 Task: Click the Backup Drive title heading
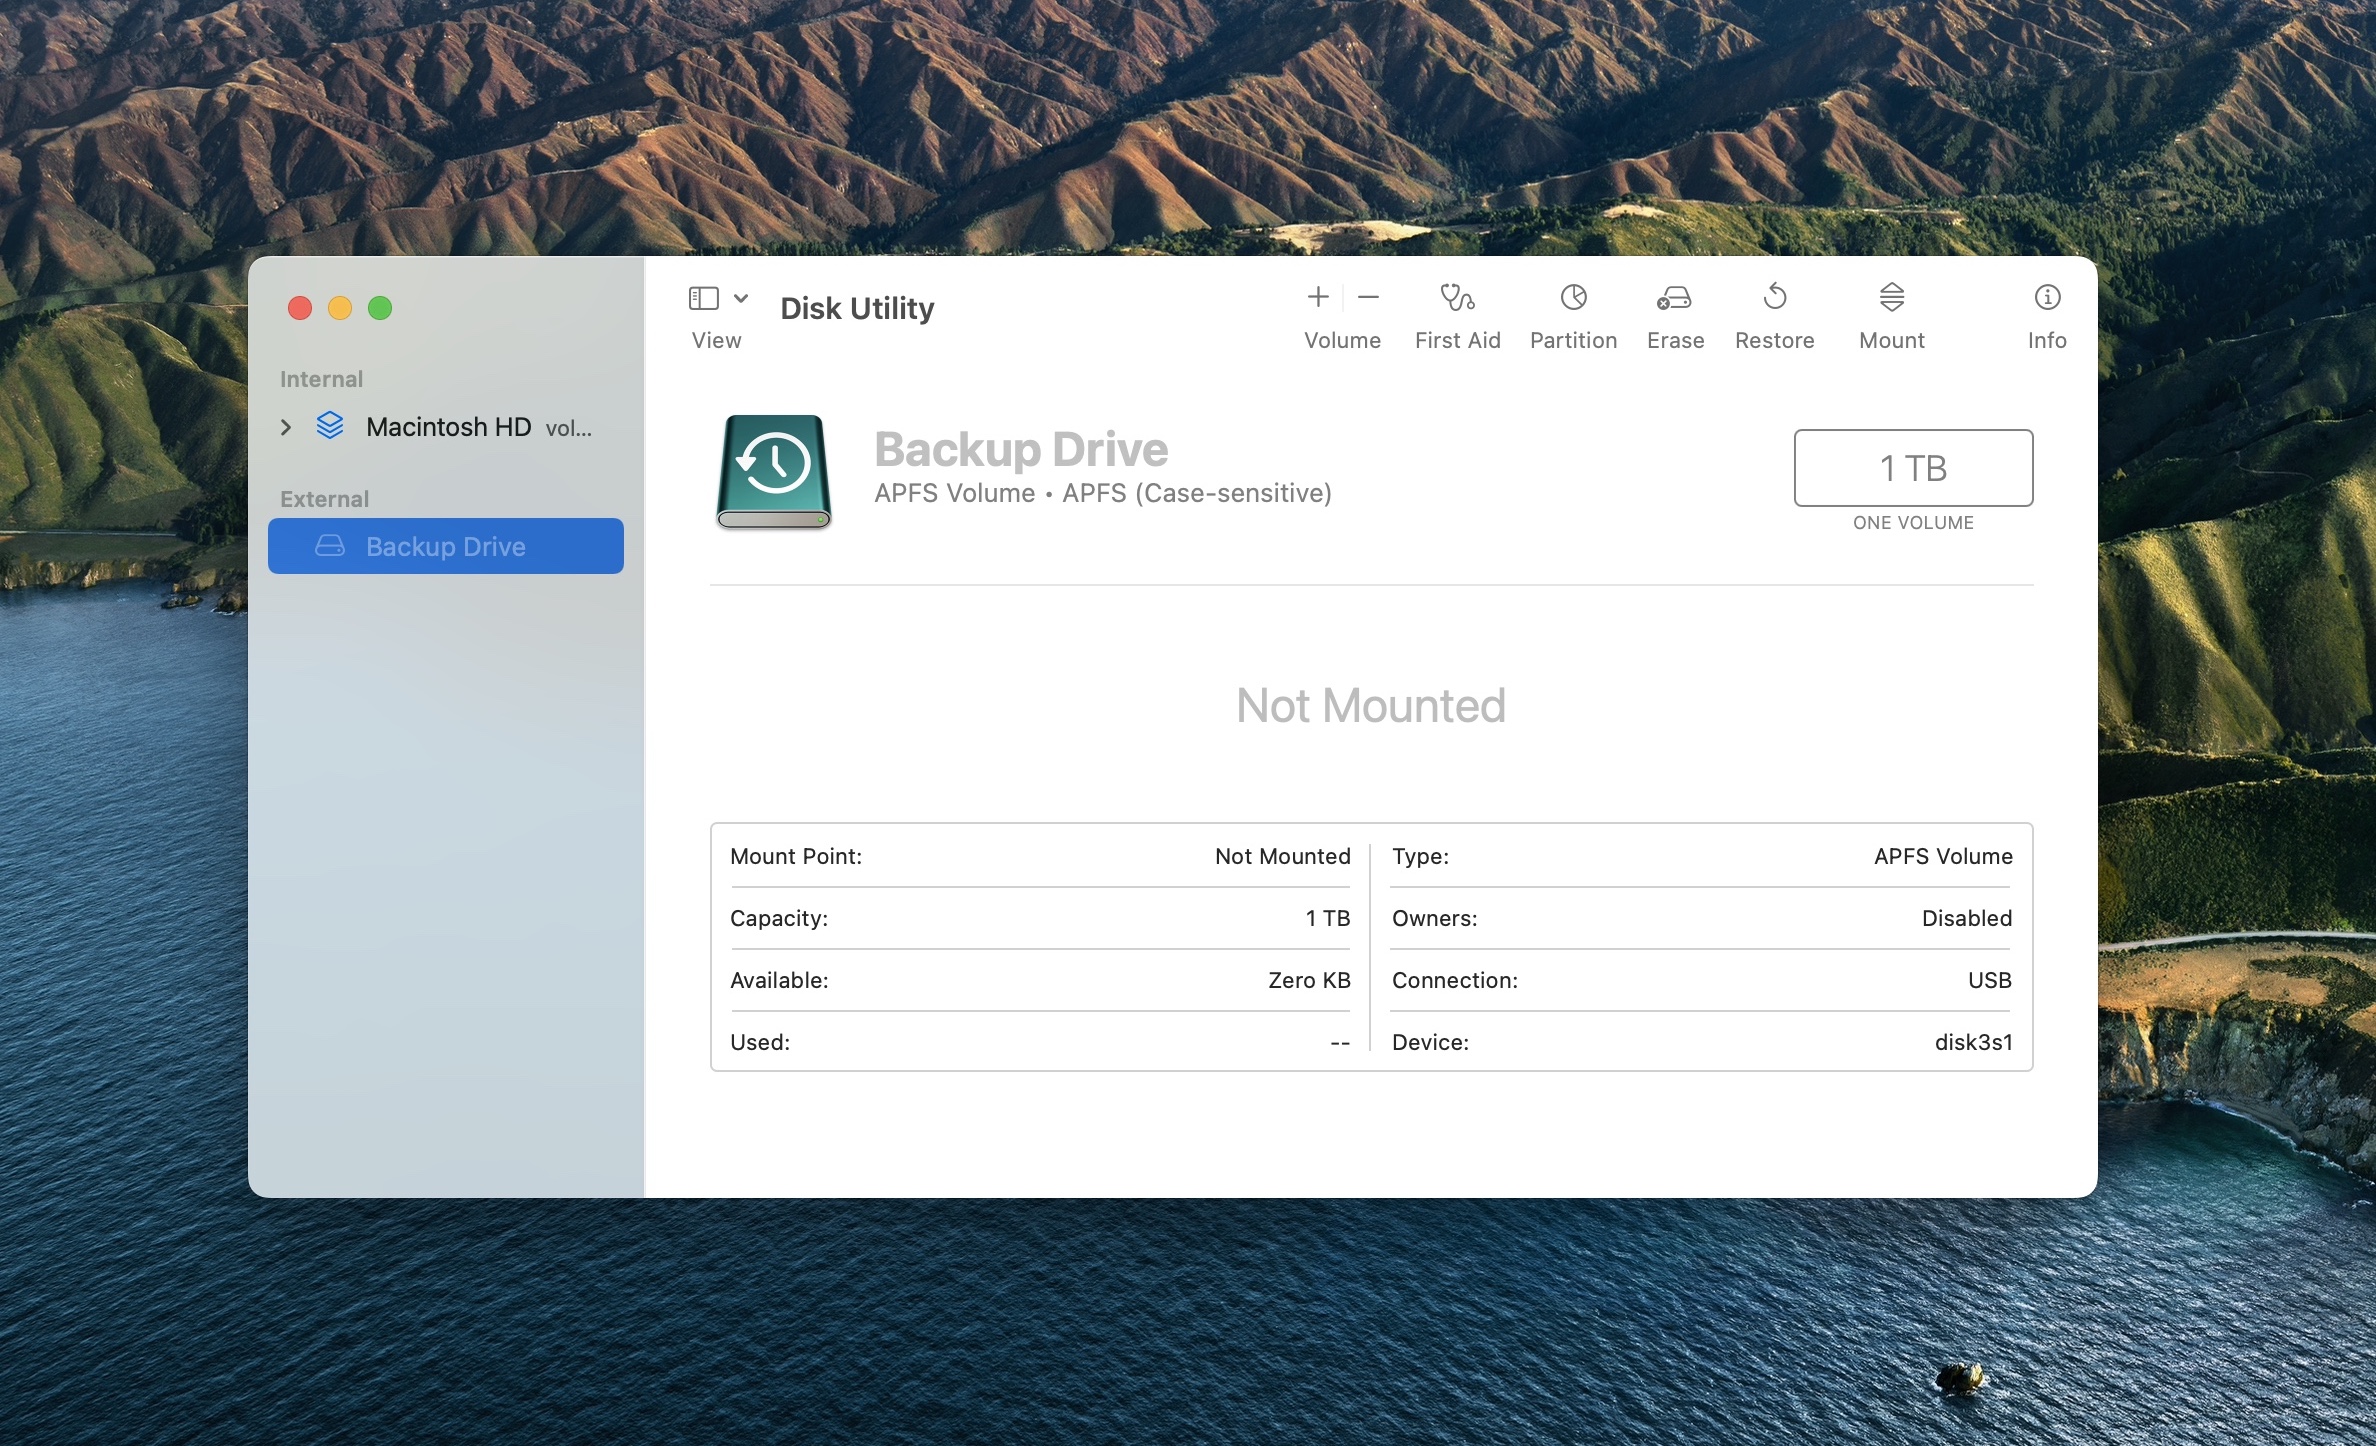coord(1021,449)
